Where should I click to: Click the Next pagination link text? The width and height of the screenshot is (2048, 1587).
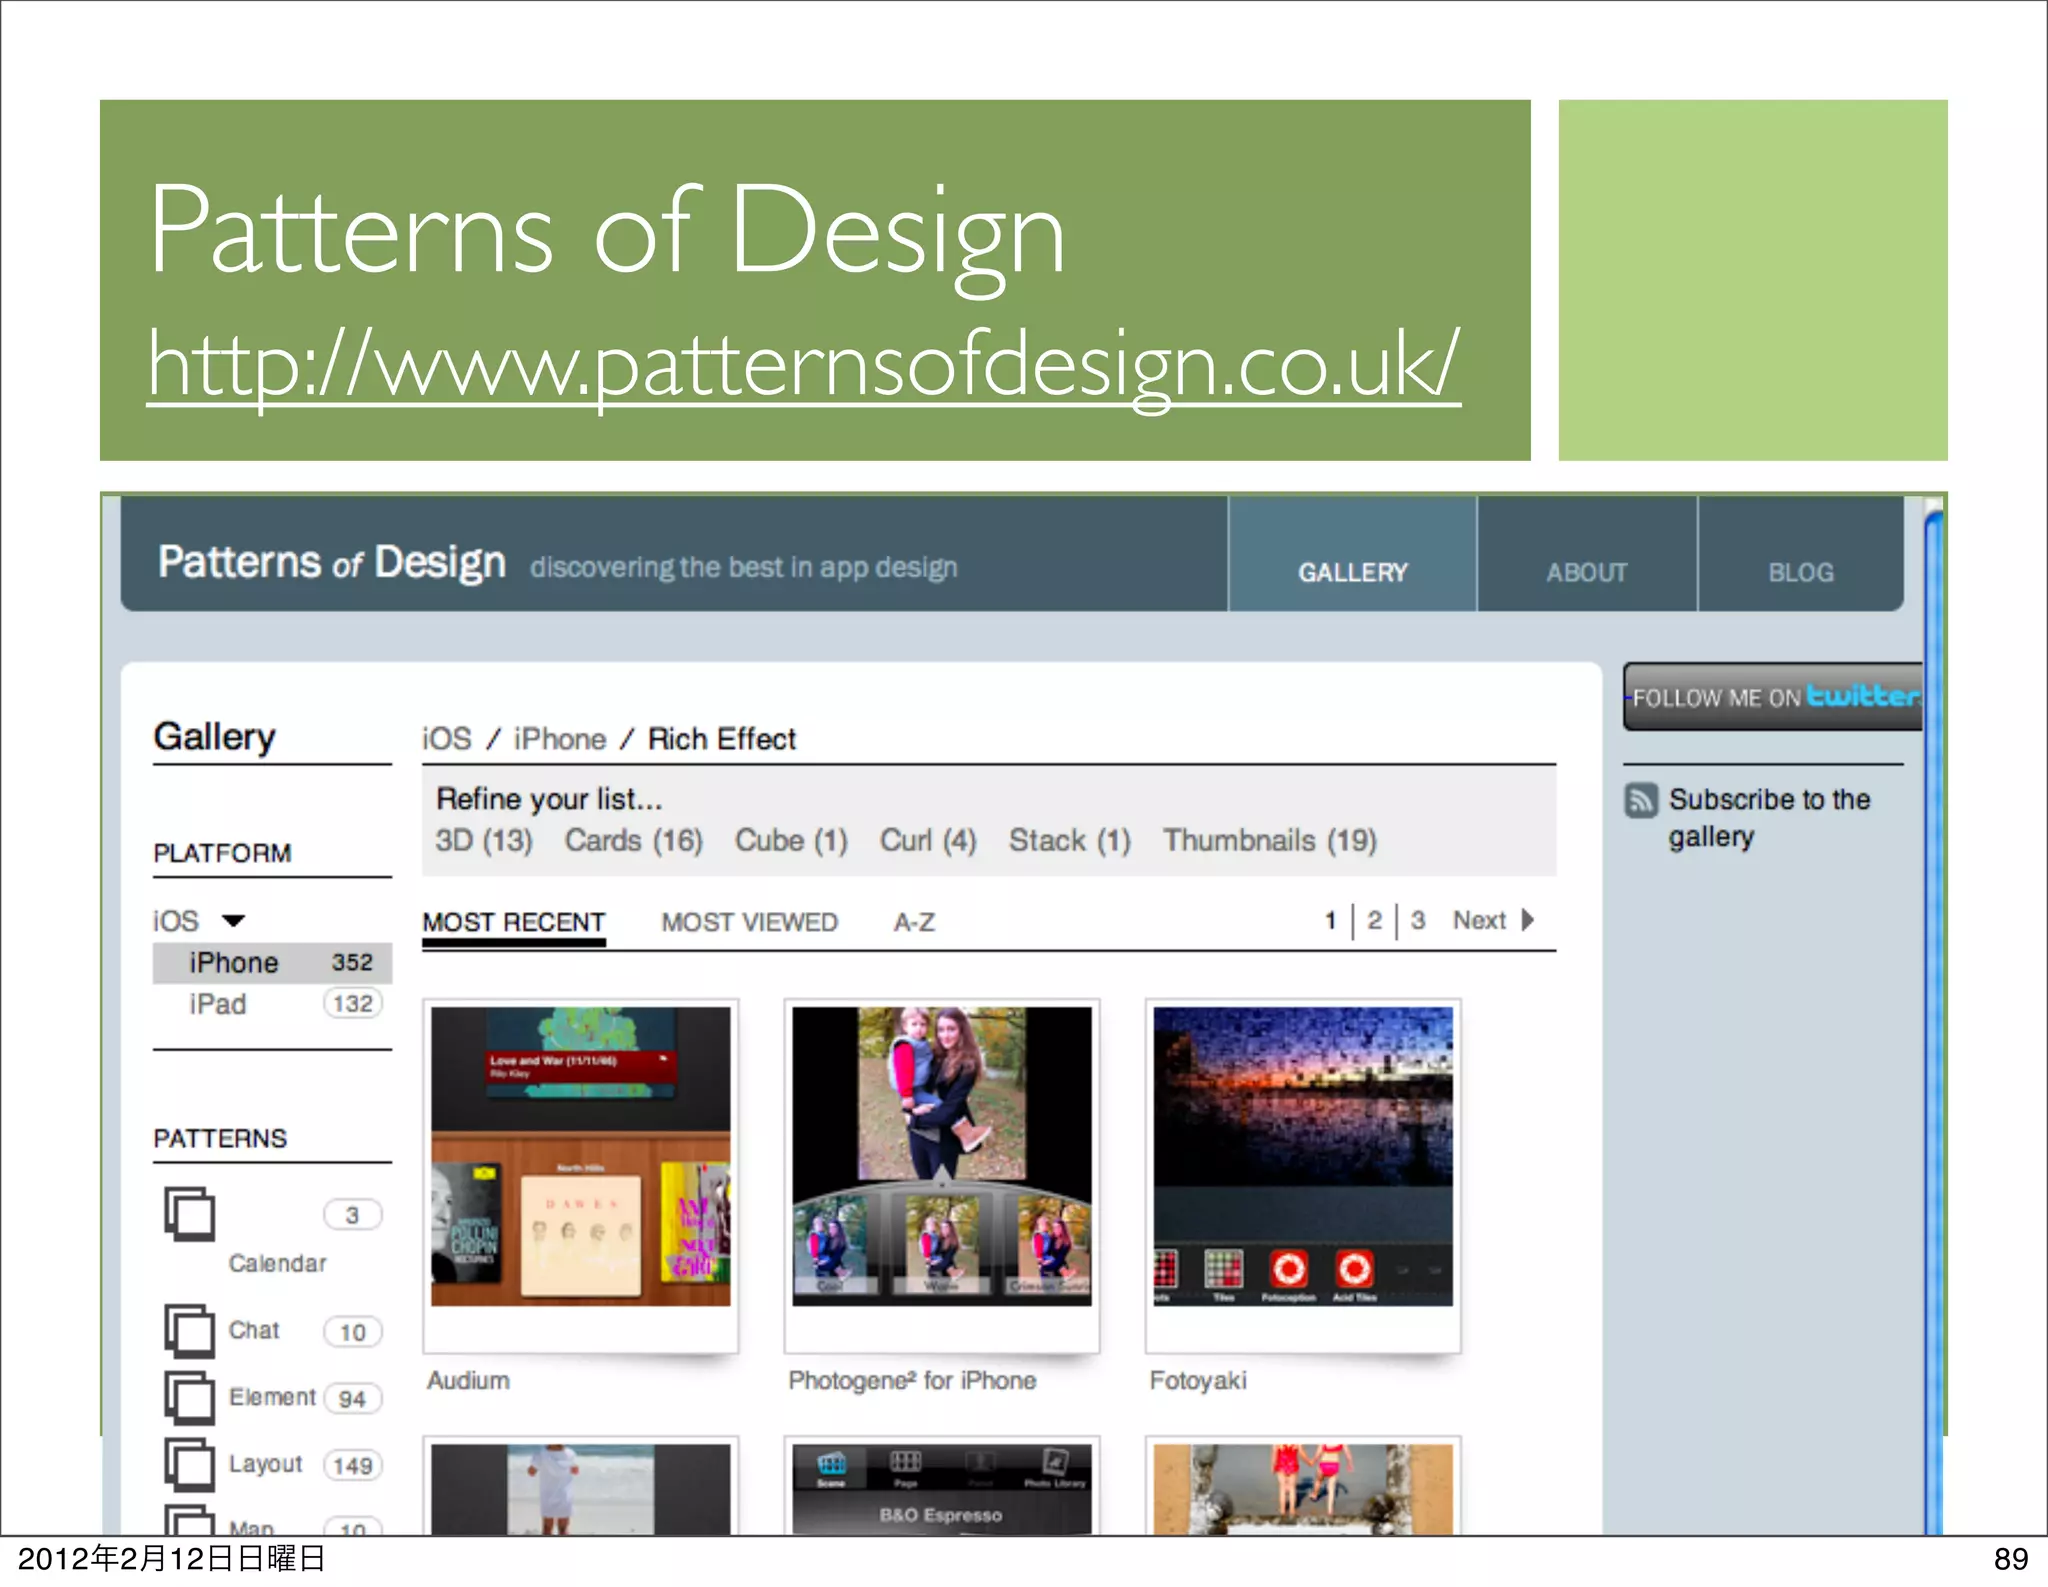1479,920
